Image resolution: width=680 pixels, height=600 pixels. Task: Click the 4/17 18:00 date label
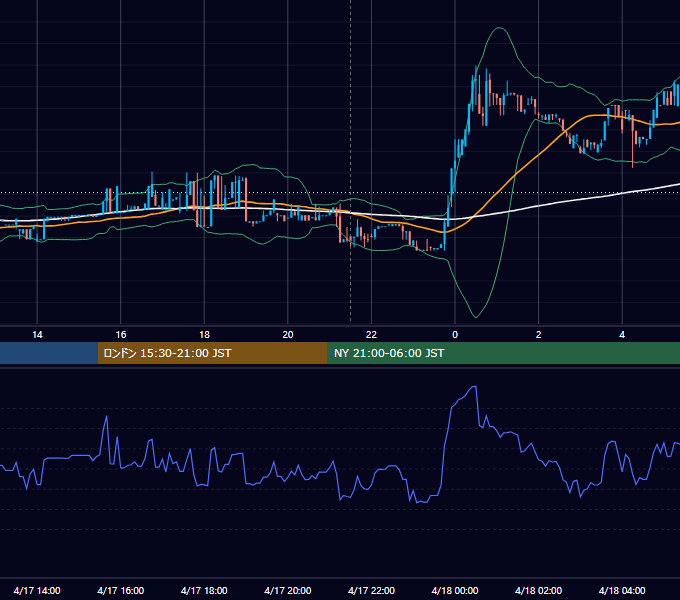click(204, 590)
